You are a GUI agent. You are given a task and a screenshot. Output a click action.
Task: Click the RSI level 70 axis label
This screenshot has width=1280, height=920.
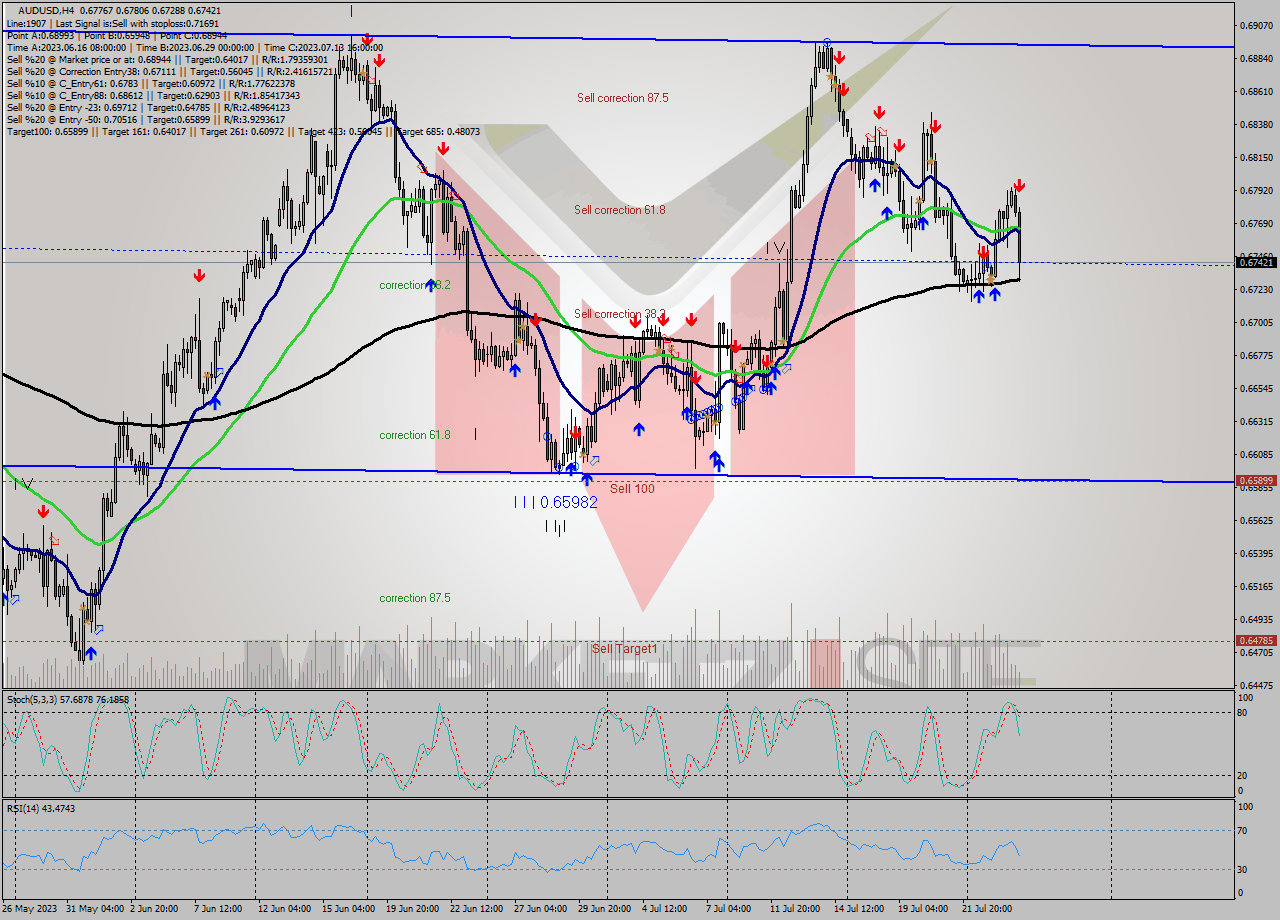pos(1243,830)
